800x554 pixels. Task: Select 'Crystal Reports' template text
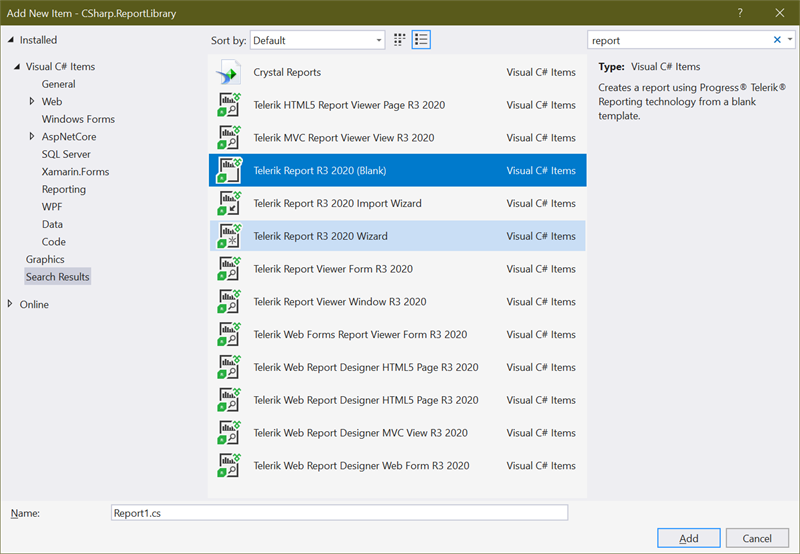[x=287, y=72]
